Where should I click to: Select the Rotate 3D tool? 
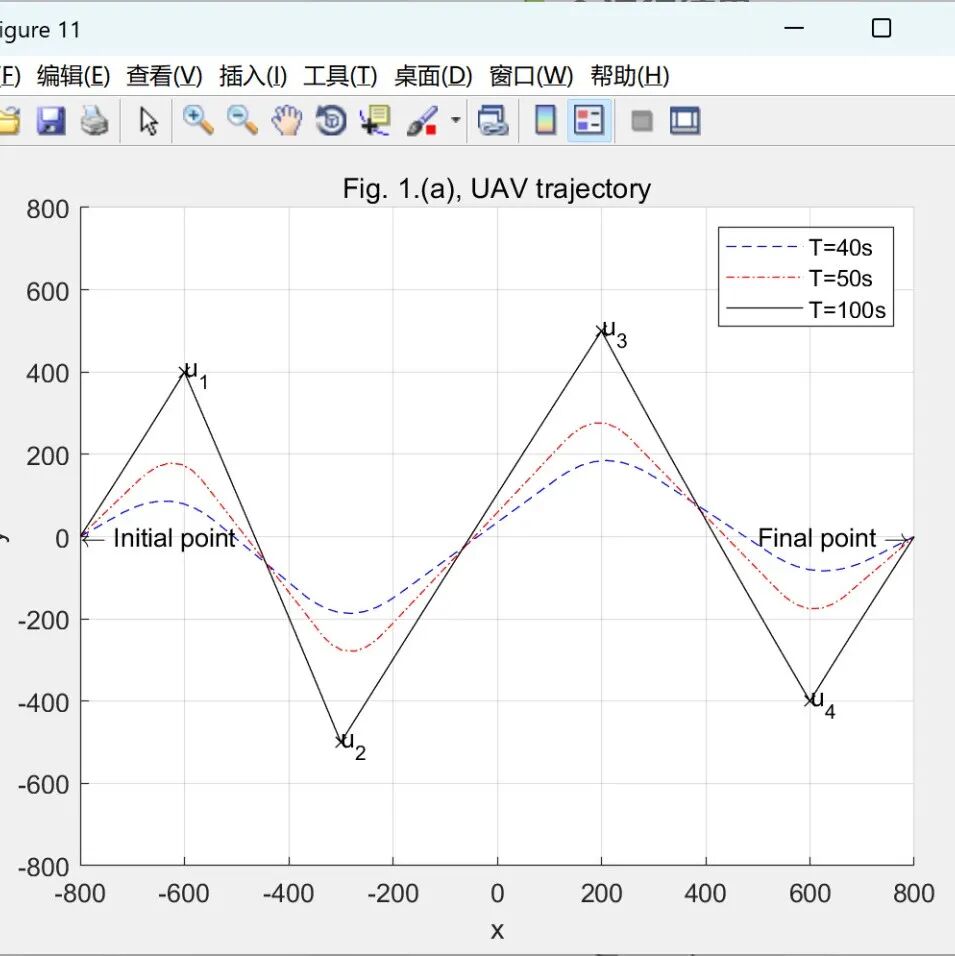tap(331, 120)
